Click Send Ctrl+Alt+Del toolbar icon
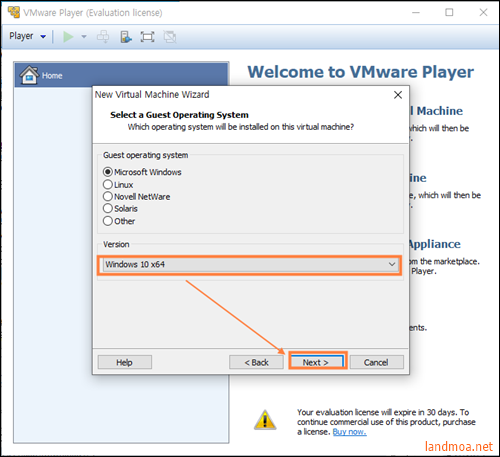 (x=103, y=37)
